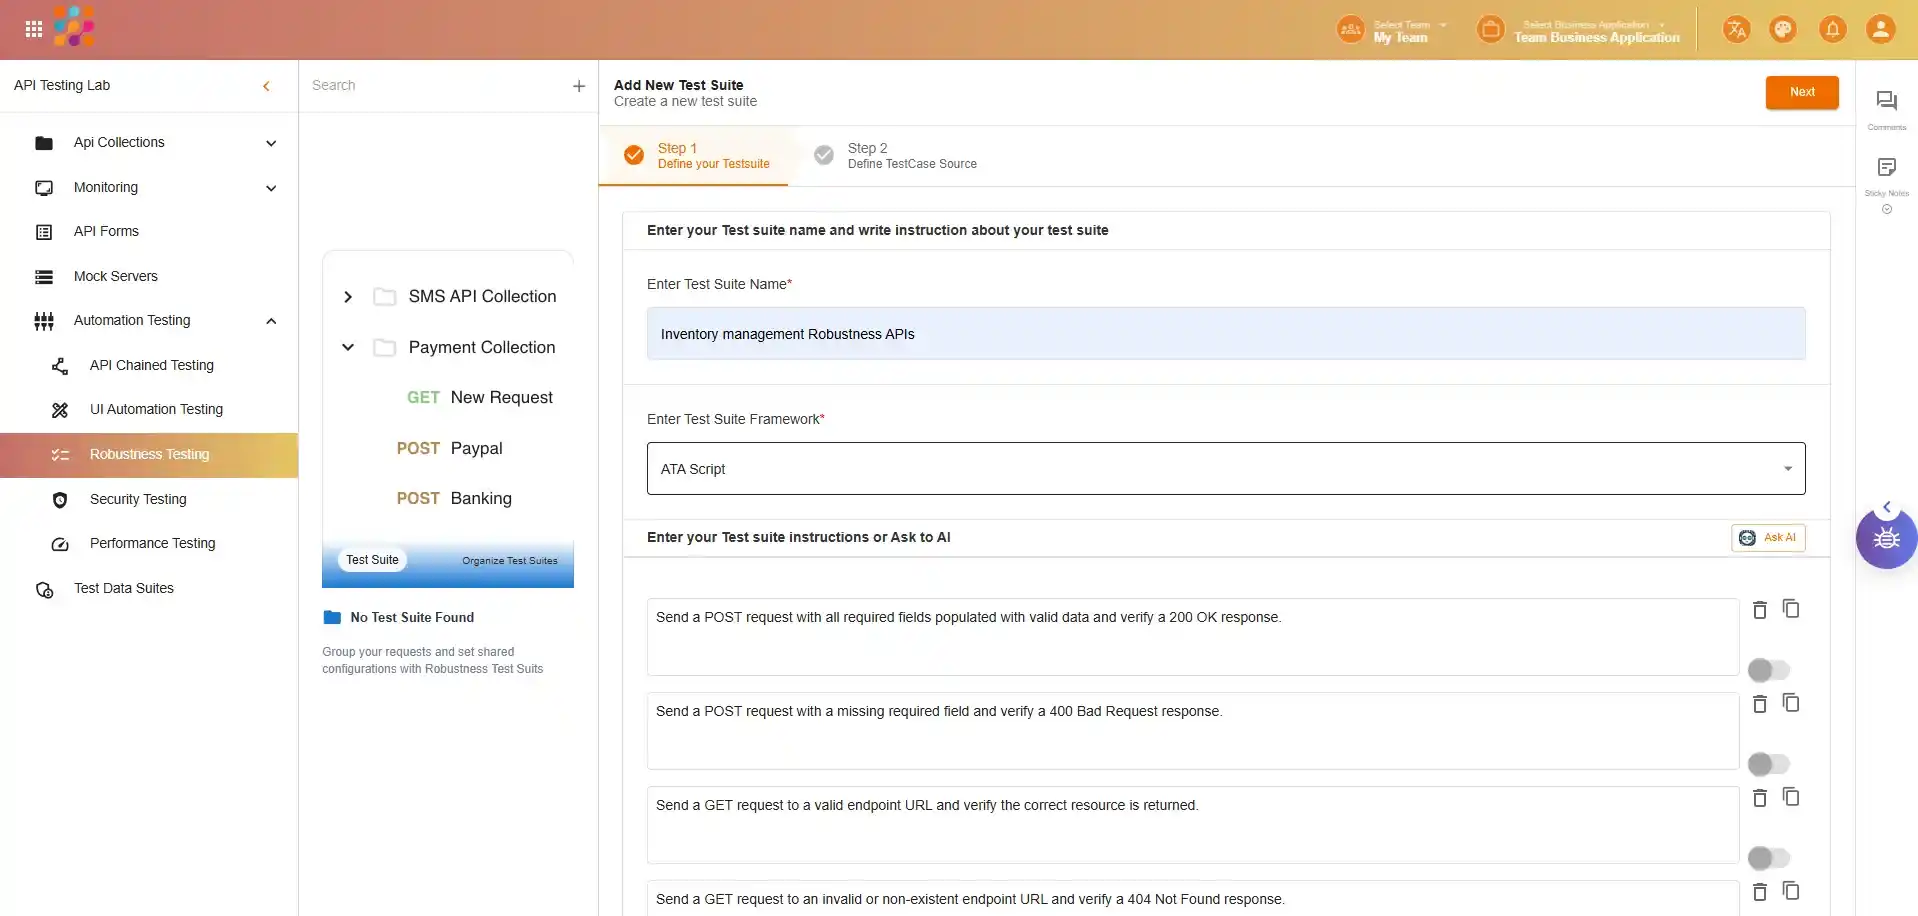1918x916 pixels.
Task: Click the add plus icon beside Search
Action: tap(578, 86)
